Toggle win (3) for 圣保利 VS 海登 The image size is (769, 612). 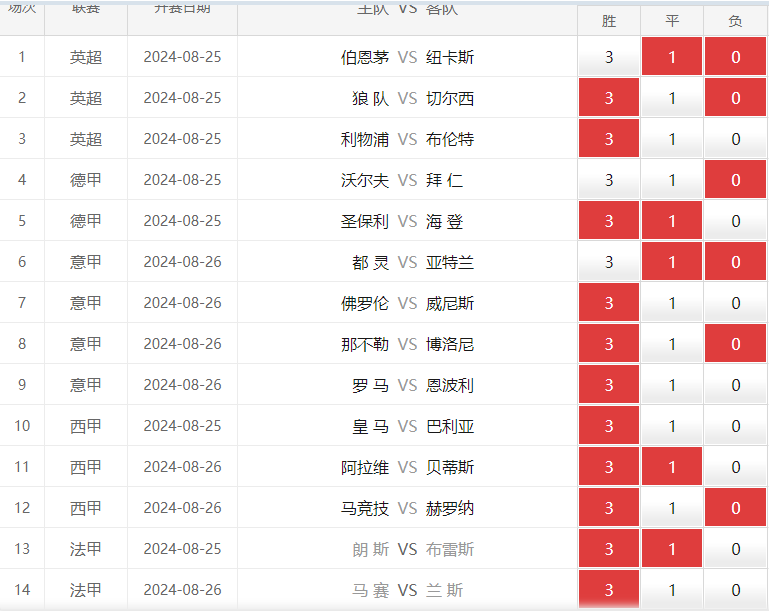[609, 221]
